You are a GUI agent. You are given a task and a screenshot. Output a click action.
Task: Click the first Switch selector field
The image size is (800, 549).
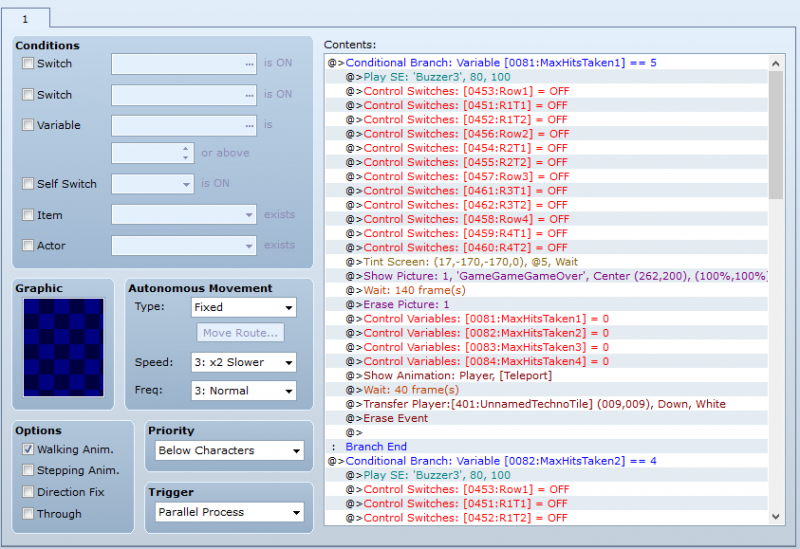pyautogui.click(x=184, y=64)
